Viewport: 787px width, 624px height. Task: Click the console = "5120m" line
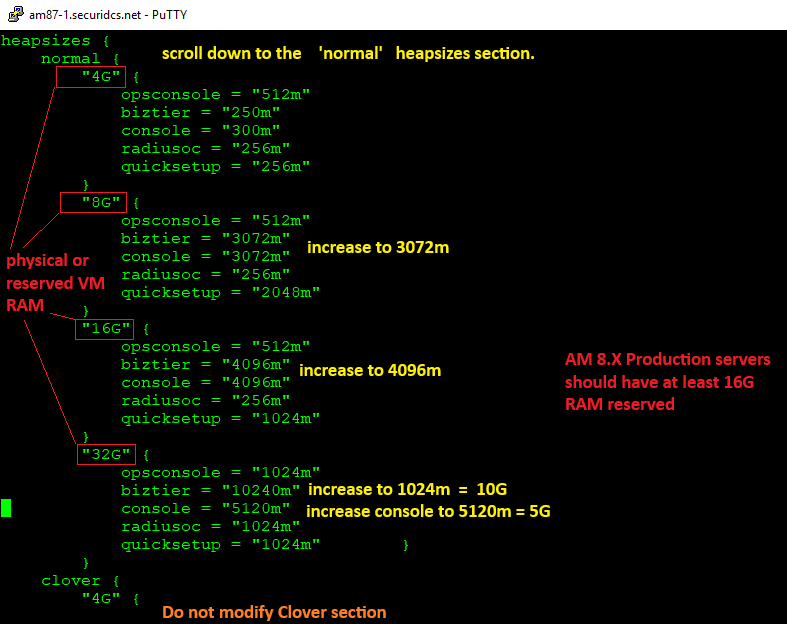click(x=205, y=508)
